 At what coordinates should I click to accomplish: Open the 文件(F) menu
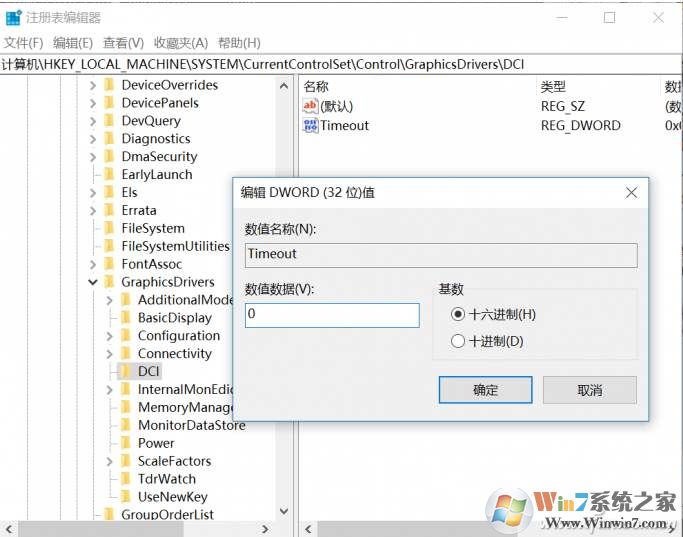click(x=24, y=43)
